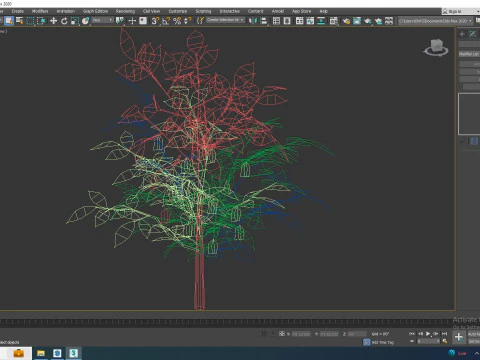Open the Customize menu
480x360 pixels.
coord(178,11)
